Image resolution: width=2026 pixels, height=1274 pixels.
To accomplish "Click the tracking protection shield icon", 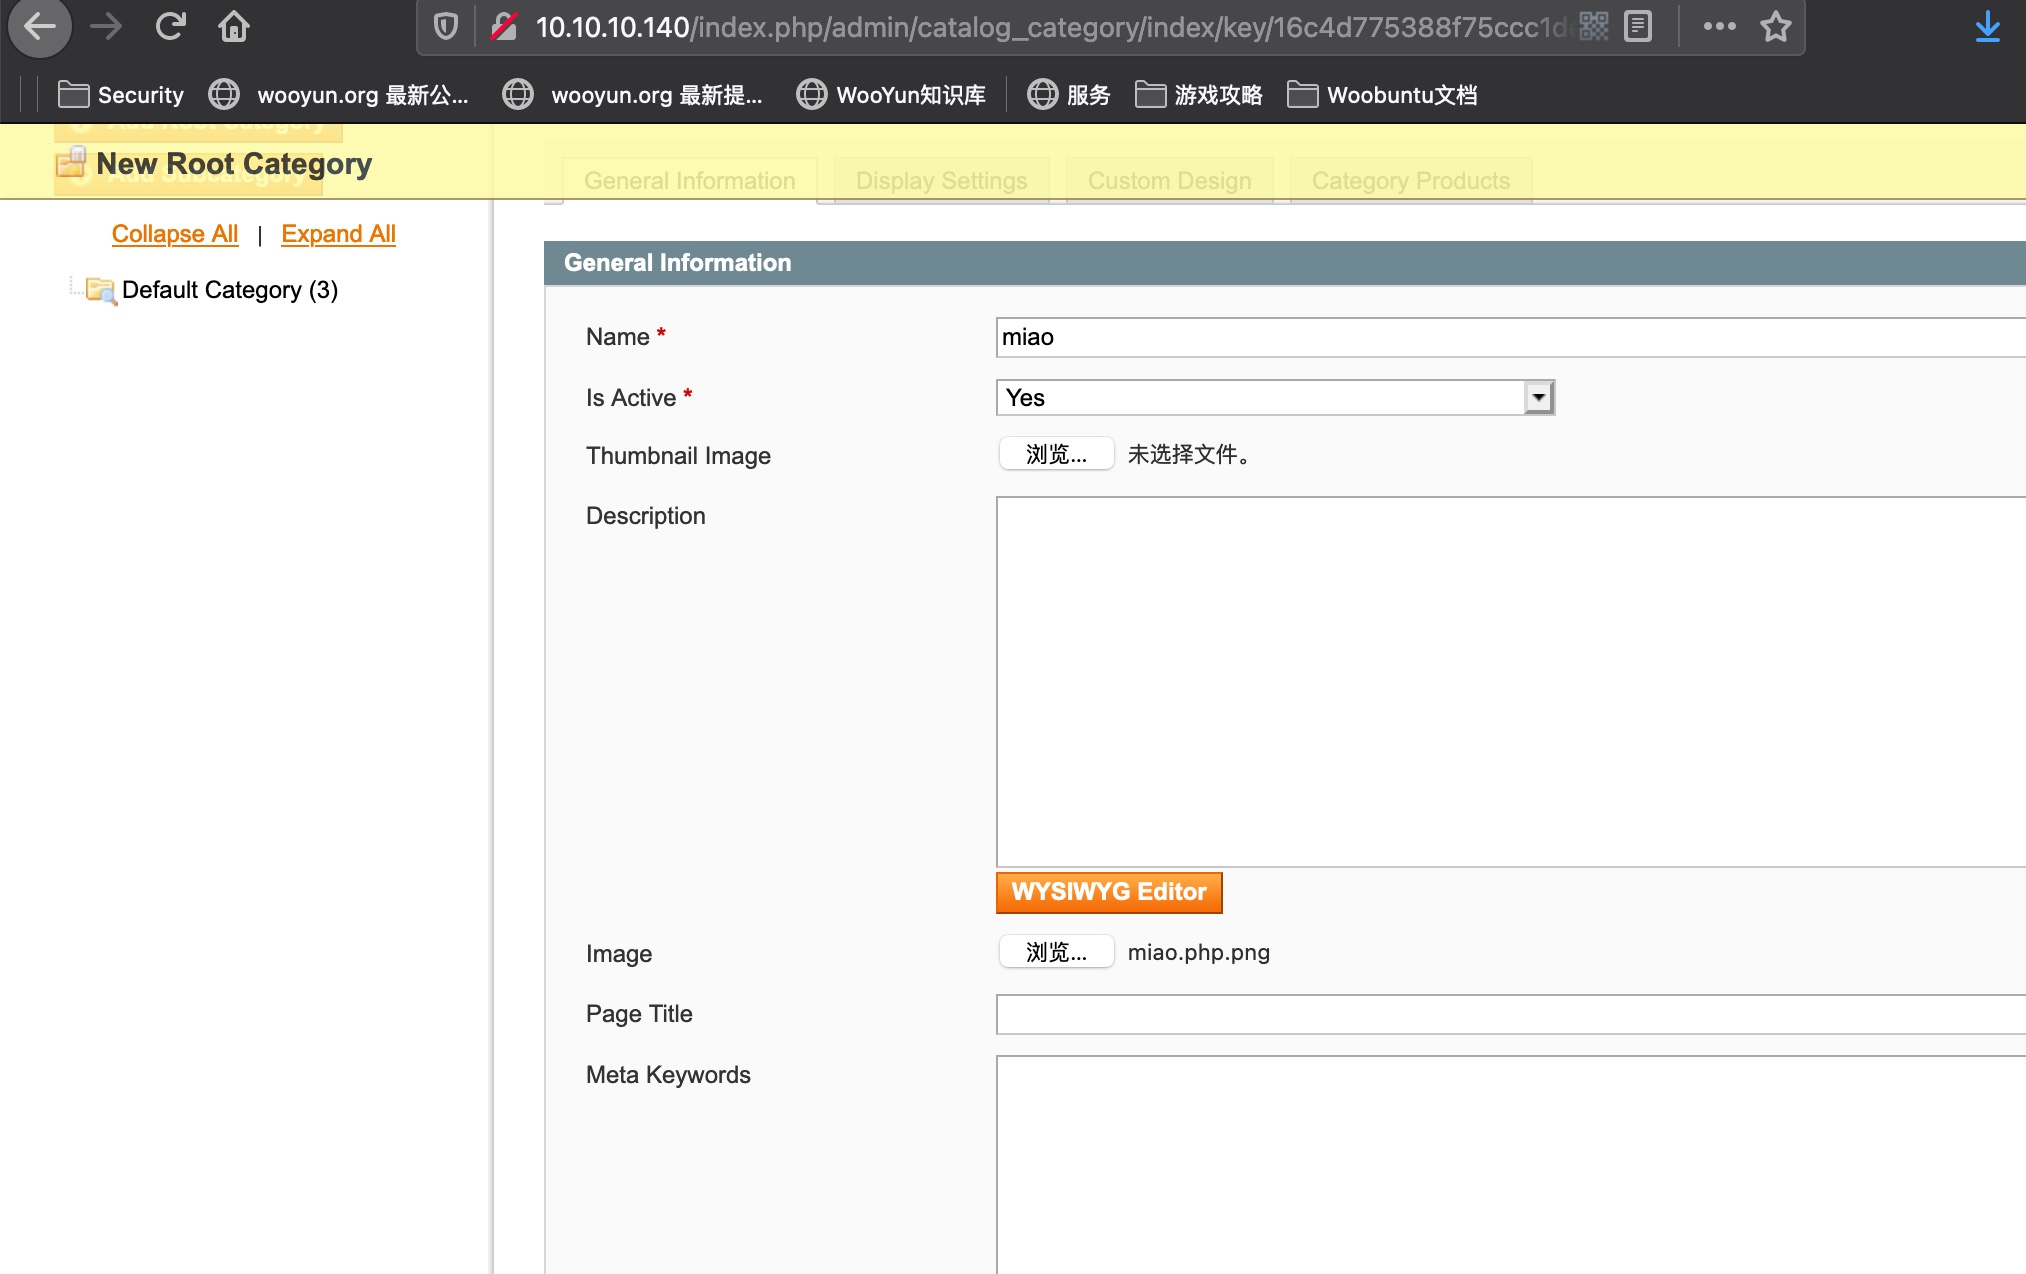I will click(446, 26).
